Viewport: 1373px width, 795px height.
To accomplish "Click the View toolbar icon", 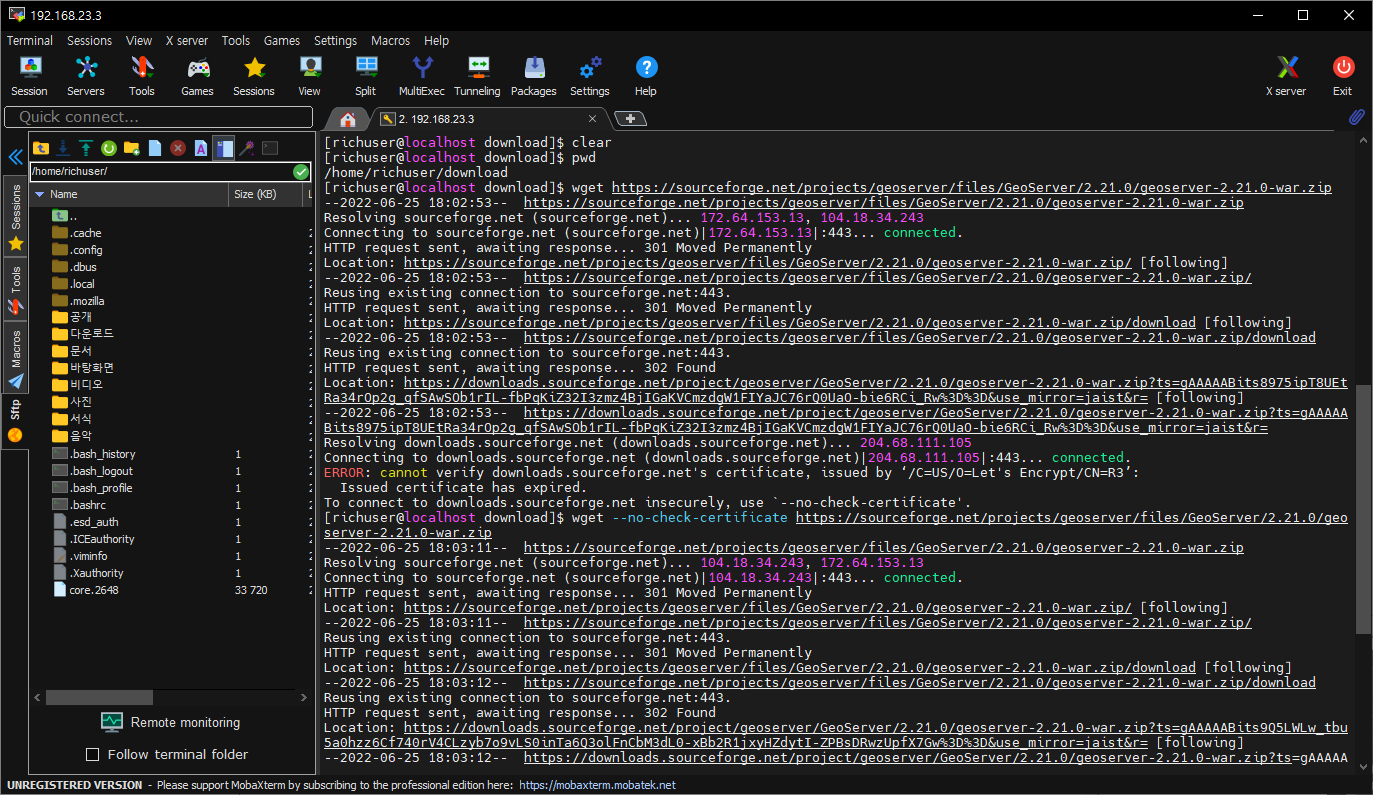I will [310, 76].
